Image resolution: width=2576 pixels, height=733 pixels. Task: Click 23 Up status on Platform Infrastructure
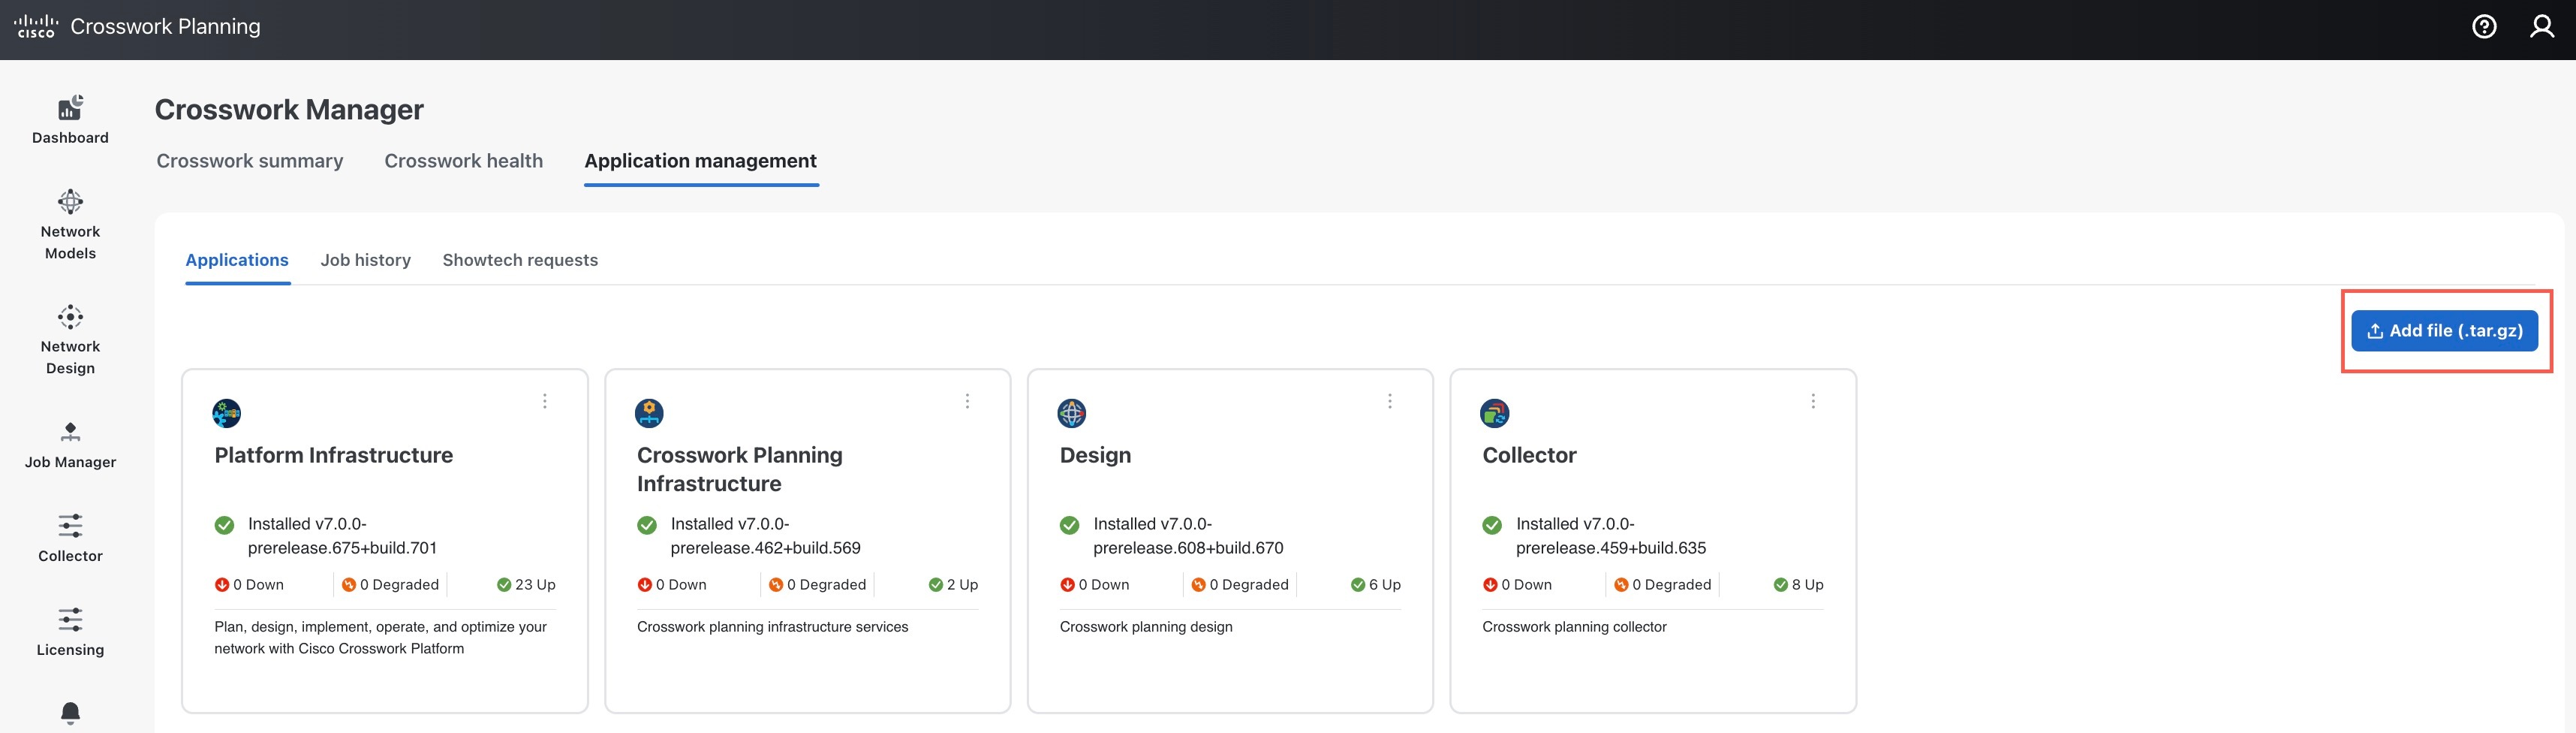pyautogui.click(x=526, y=585)
